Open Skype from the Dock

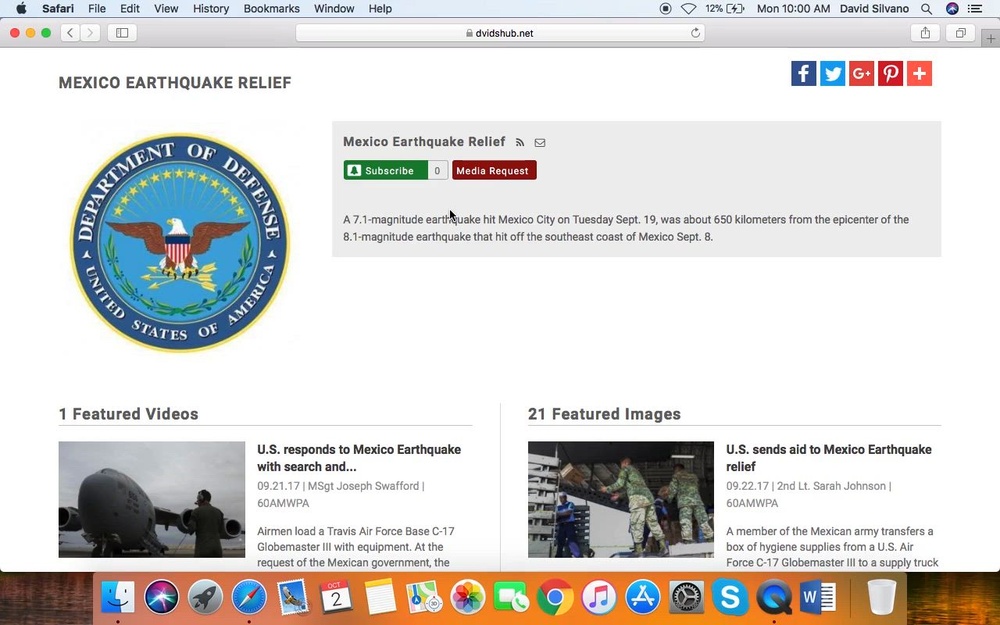pos(730,597)
